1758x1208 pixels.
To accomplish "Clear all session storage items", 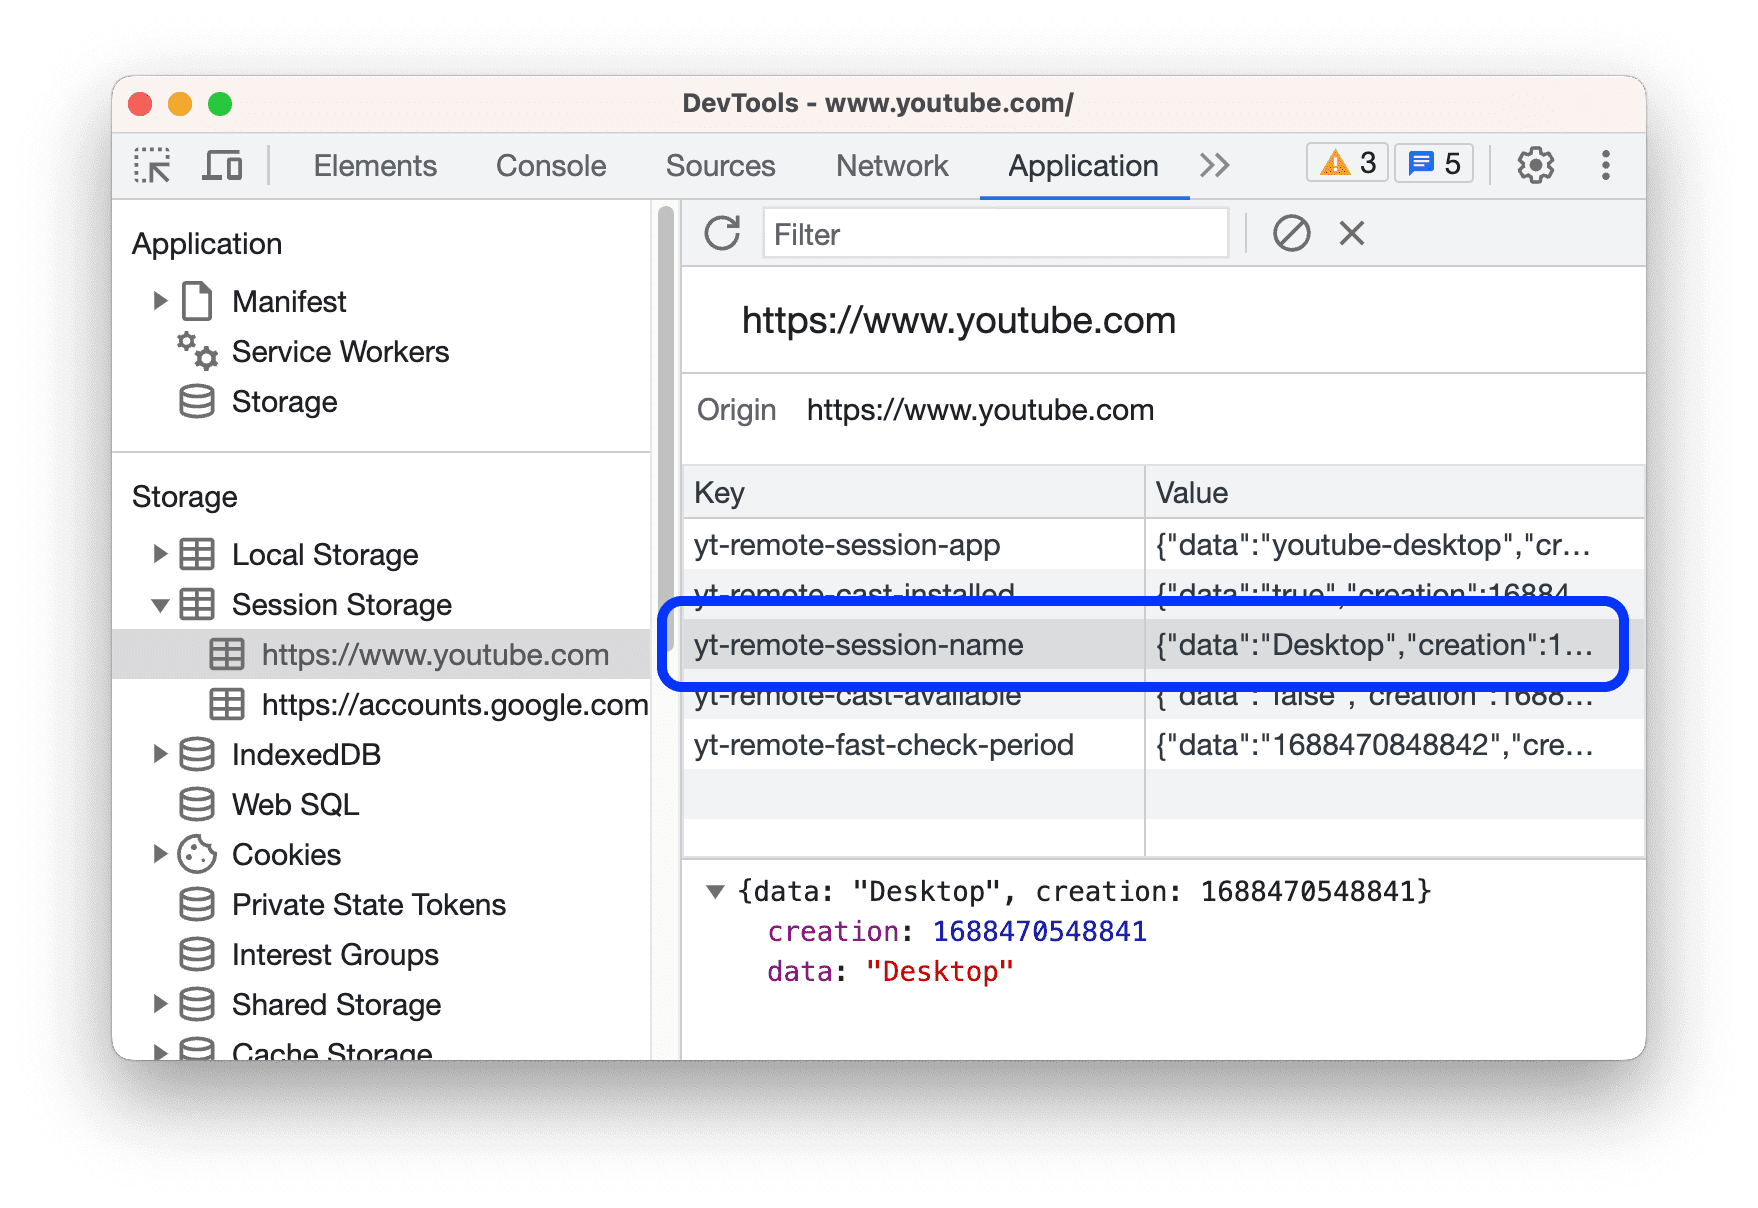I will [1292, 233].
